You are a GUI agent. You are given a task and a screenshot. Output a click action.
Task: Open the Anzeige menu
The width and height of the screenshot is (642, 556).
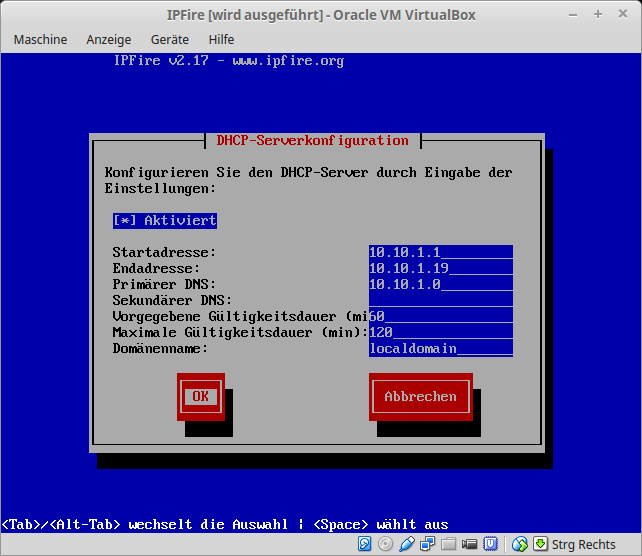(109, 40)
